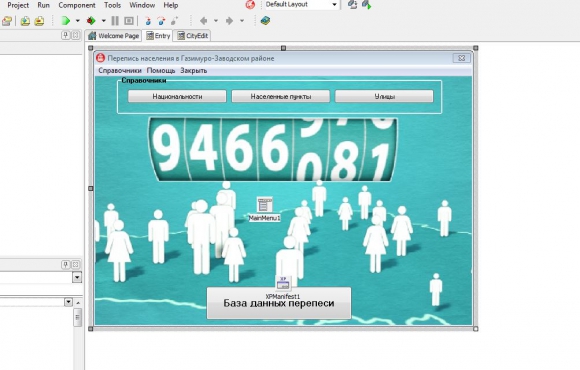Image resolution: width=580 pixels, height=370 pixels.
Task: Click the help book icon in the toolbar
Action: [265, 21]
